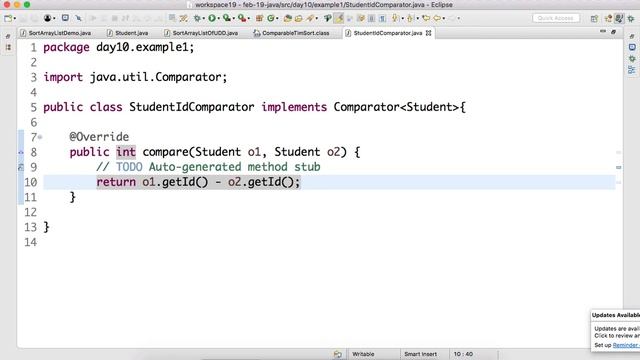Click the External Tools run icon
This screenshot has width=640, height=360.
(242, 18)
